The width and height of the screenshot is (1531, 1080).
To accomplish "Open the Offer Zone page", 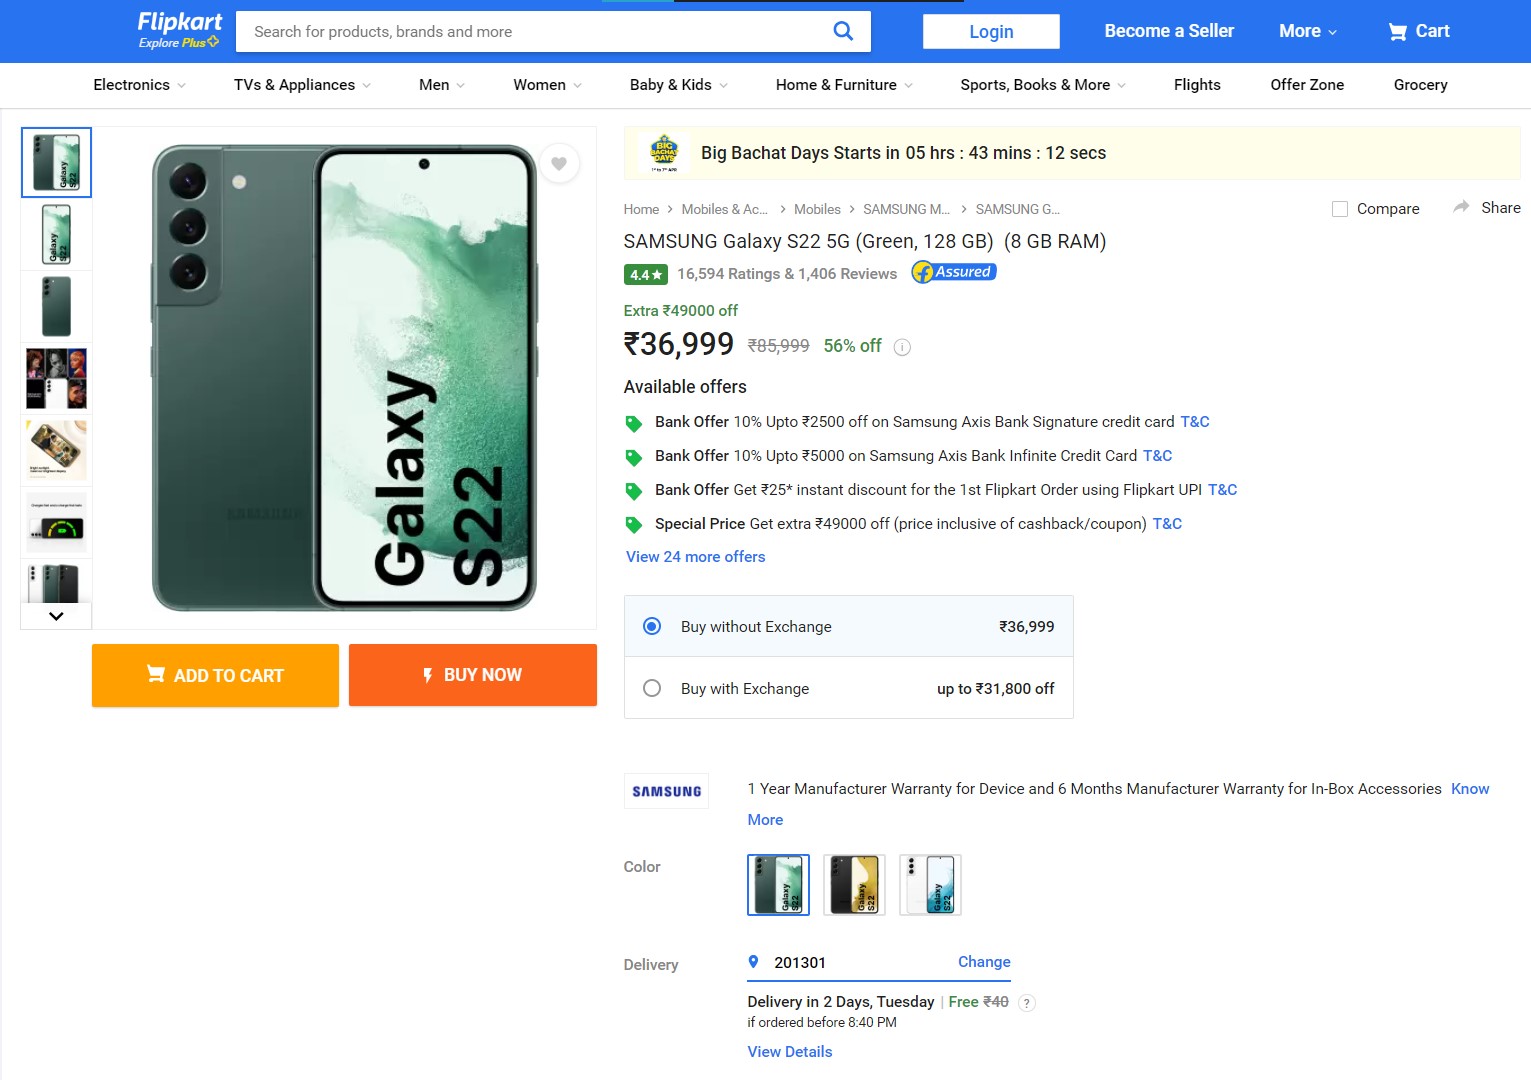I will 1307,85.
